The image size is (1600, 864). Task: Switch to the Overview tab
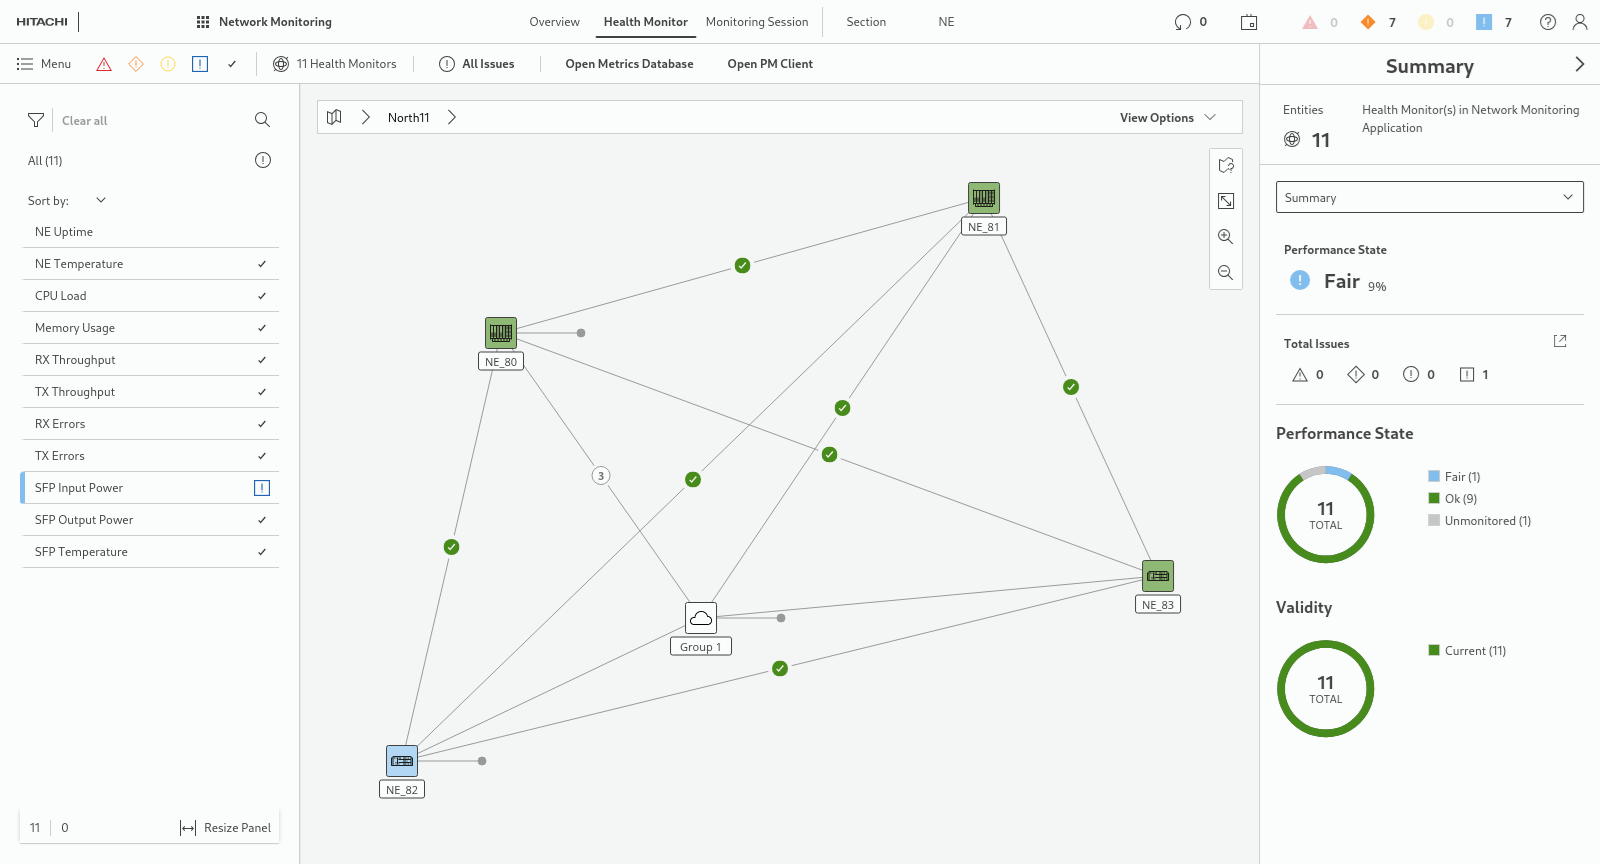[554, 22]
